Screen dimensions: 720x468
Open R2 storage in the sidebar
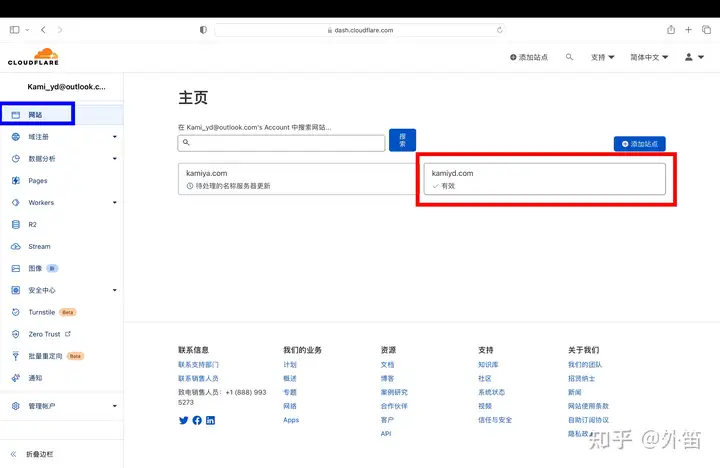click(x=32, y=225)
